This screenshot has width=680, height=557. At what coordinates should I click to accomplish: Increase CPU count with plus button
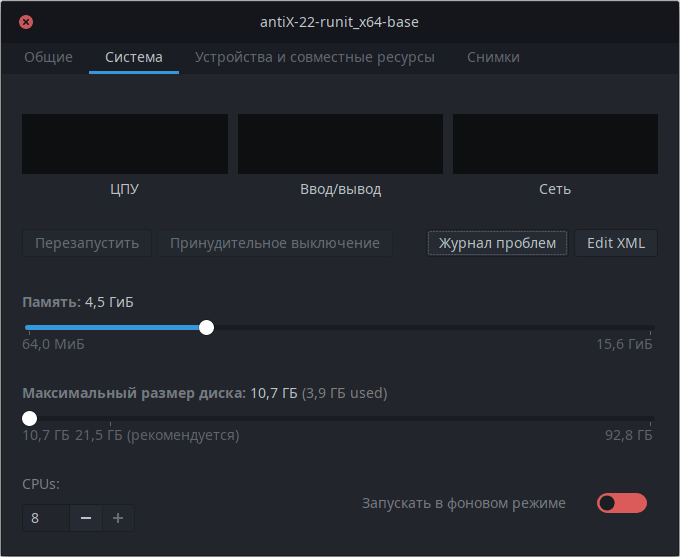pyautogui.click(x=117, y=518)
